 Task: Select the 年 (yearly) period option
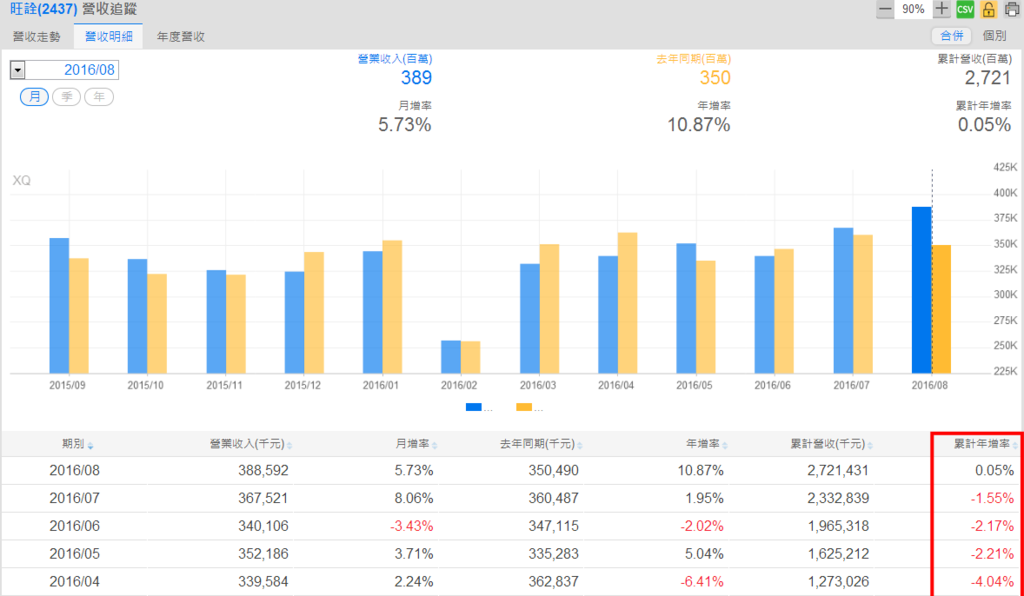pyautogui.click(x=99, y=97)
